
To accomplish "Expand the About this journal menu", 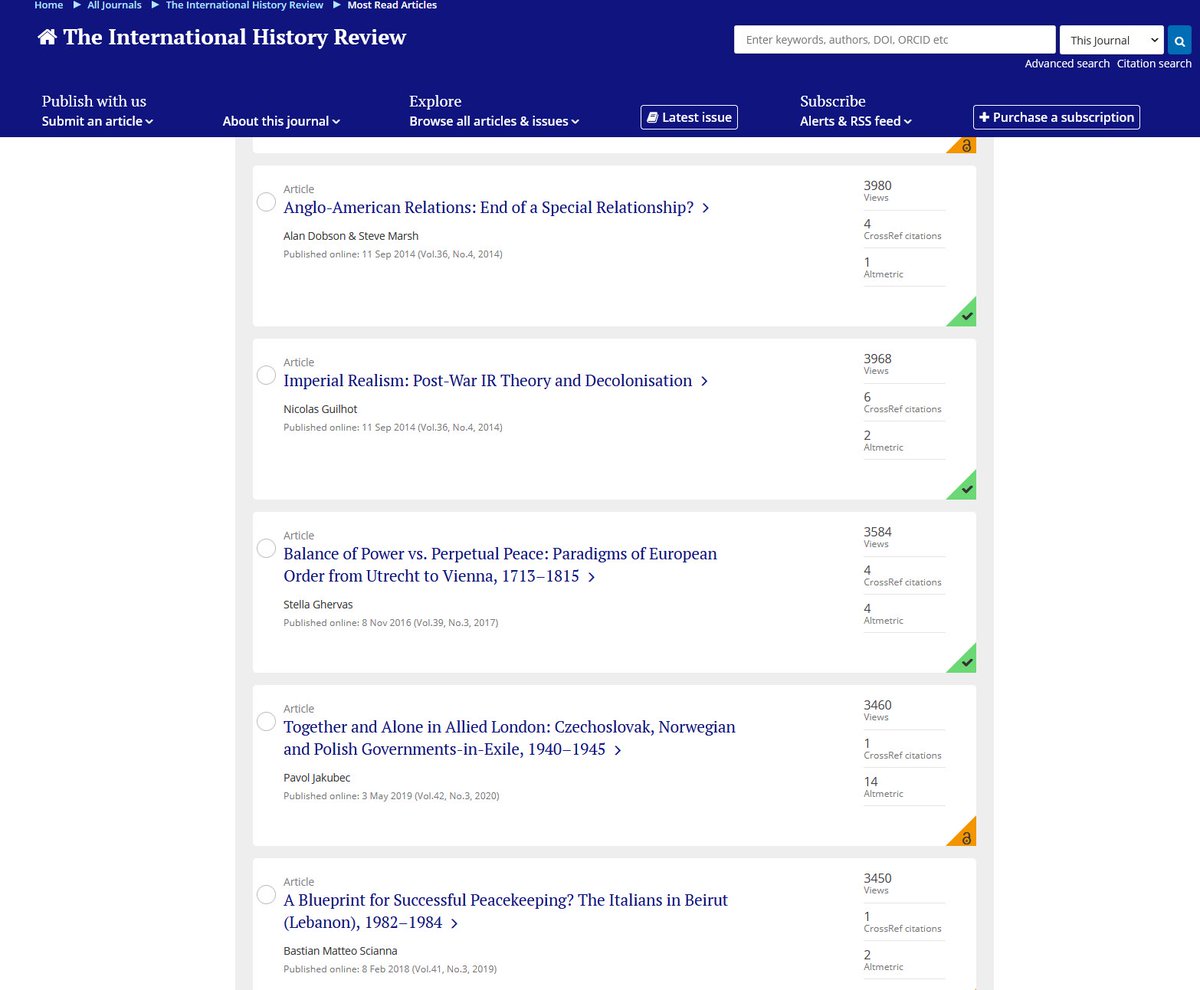I will (281, 121).
